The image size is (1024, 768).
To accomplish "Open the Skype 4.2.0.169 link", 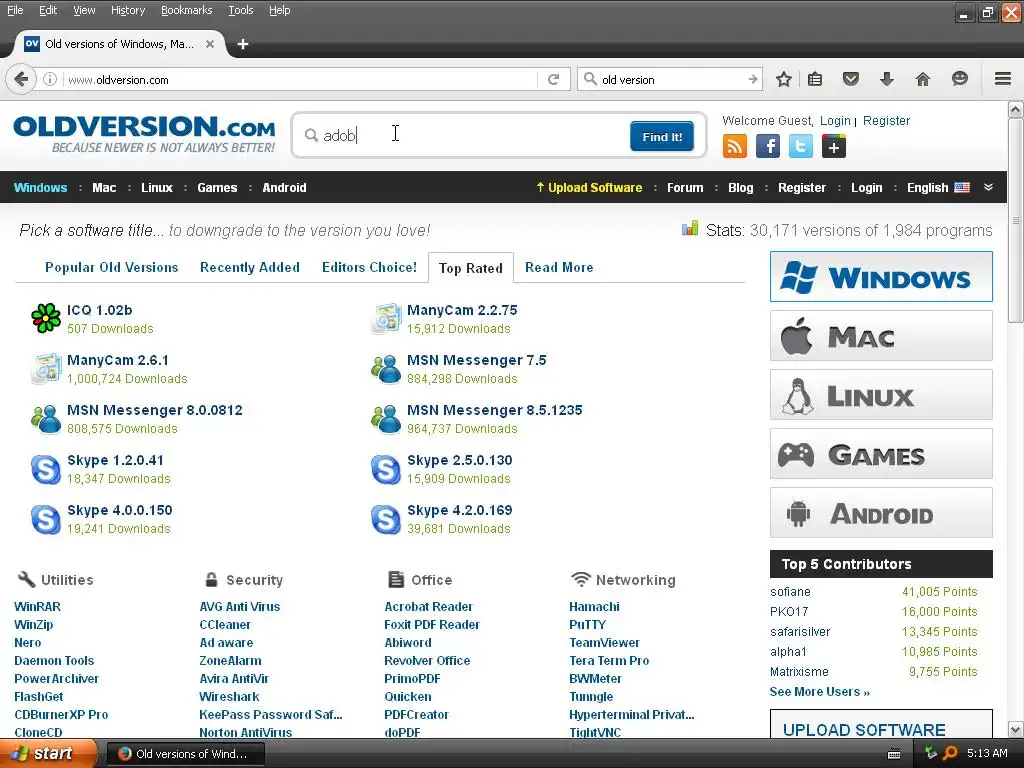I will pos(460,510).
